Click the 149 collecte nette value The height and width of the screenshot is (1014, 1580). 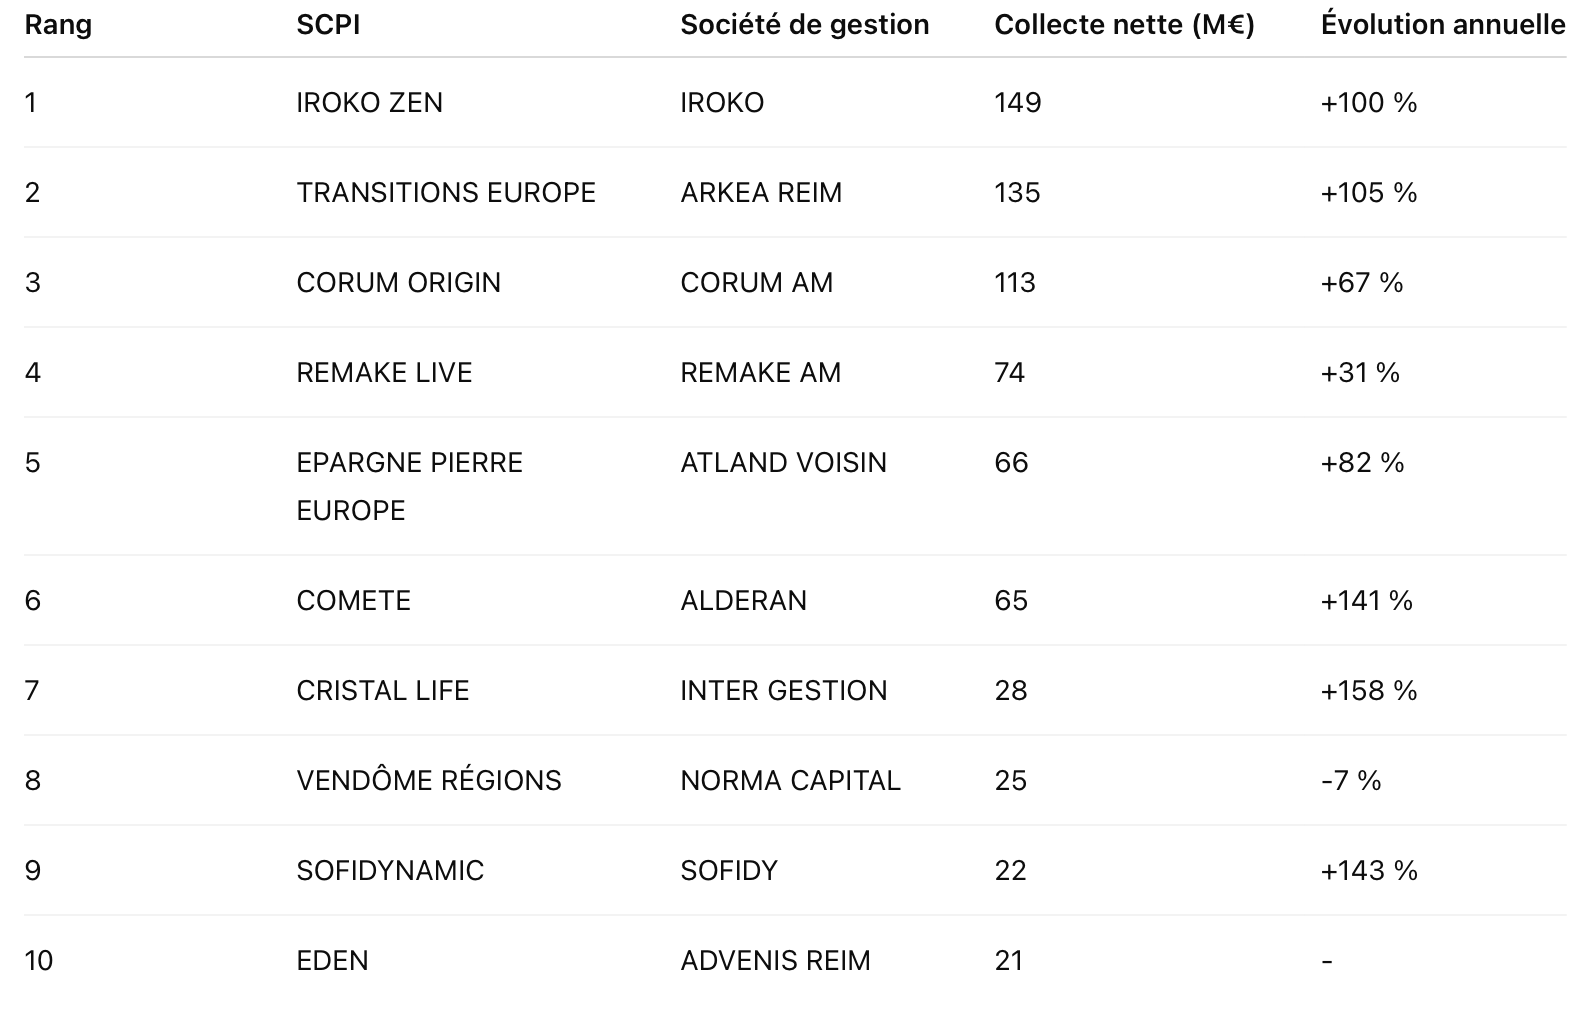(x=1018, y=103)
